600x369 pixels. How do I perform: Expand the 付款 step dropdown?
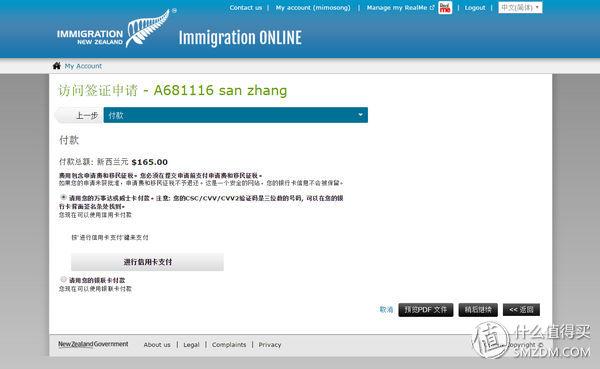(x=235, y=115)
